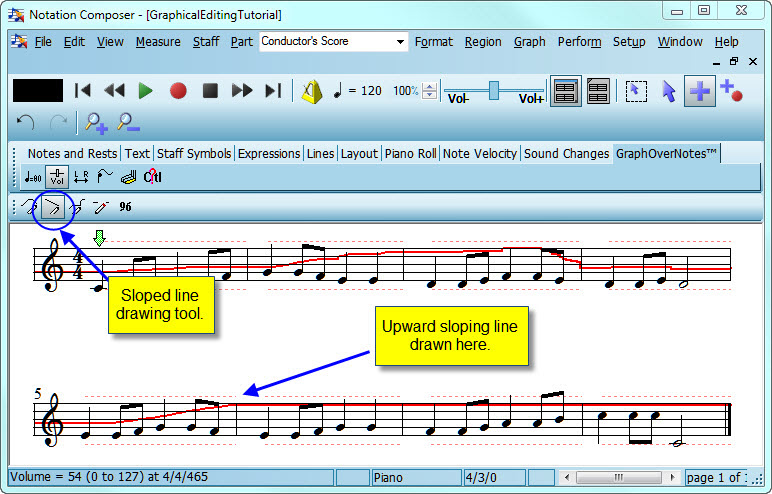Switch to the Piano Roll tab

pos(410,153)
